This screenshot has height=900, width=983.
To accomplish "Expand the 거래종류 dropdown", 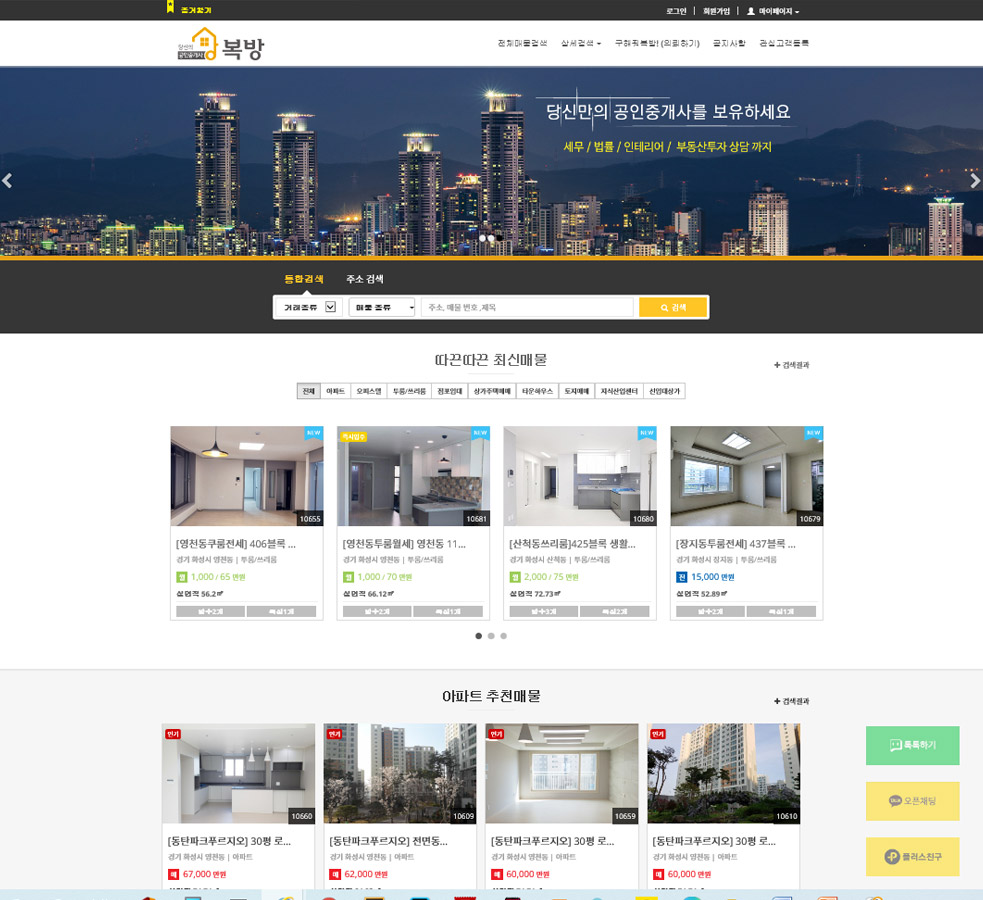I will point(309,307).
